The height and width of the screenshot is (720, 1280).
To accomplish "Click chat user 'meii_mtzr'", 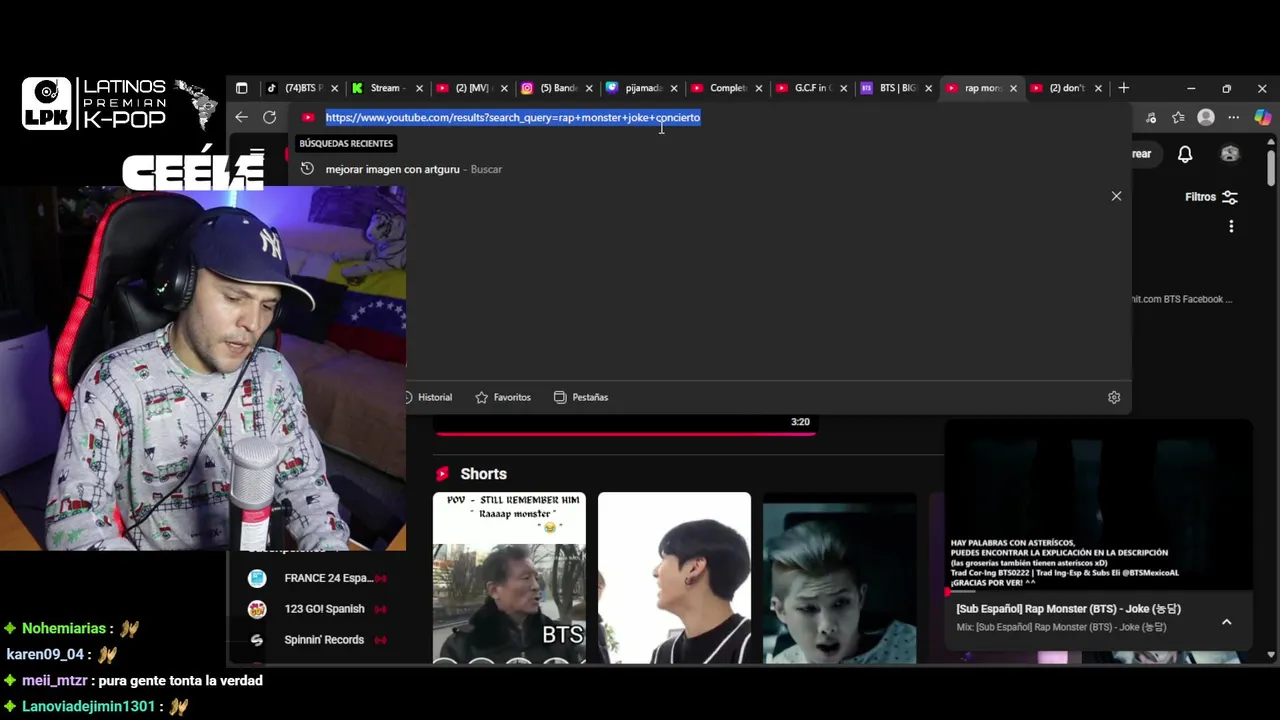I will 55,681.
